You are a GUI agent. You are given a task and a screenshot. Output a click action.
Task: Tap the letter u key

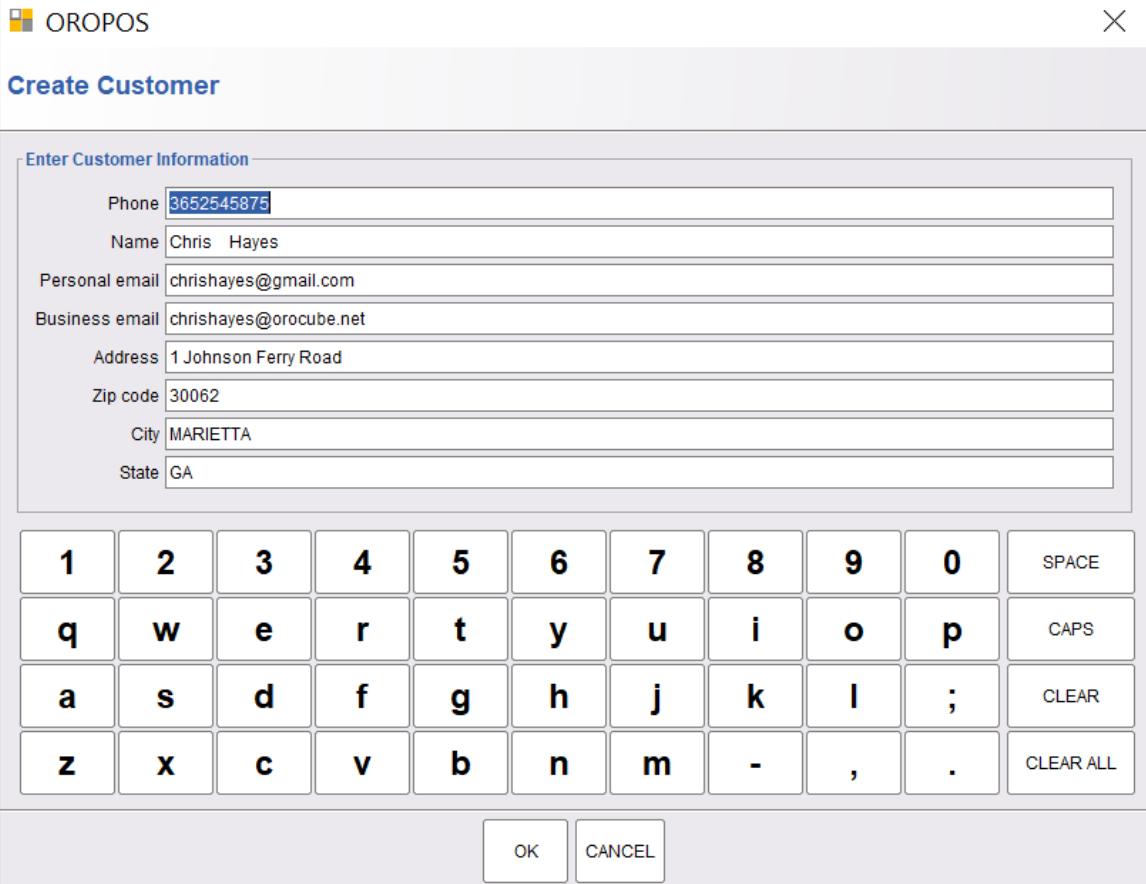pos(657,630)
